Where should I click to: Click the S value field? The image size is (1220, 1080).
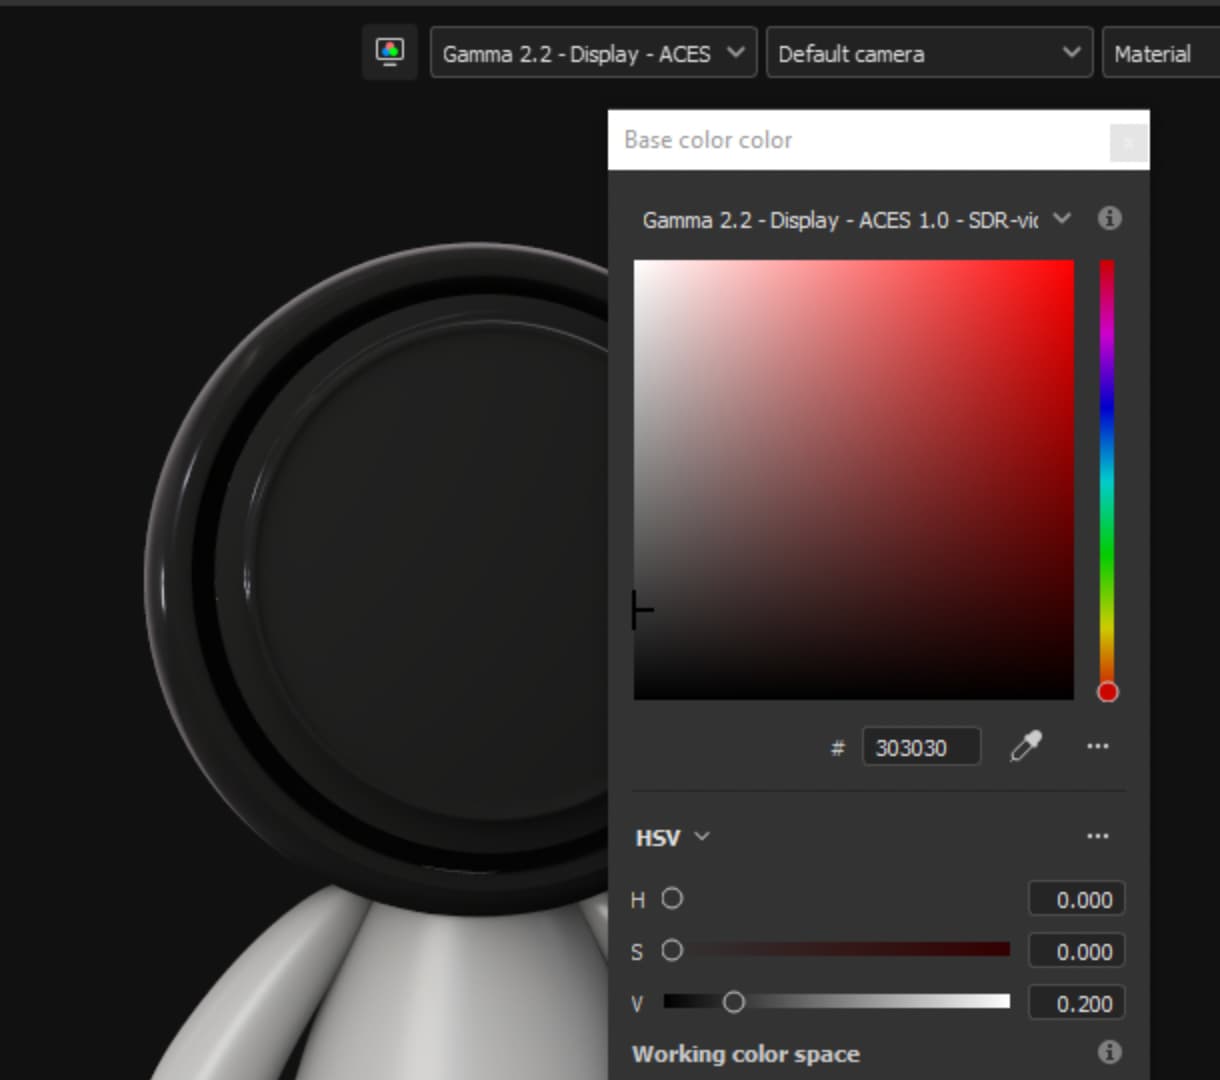[x=1076, y=951]
